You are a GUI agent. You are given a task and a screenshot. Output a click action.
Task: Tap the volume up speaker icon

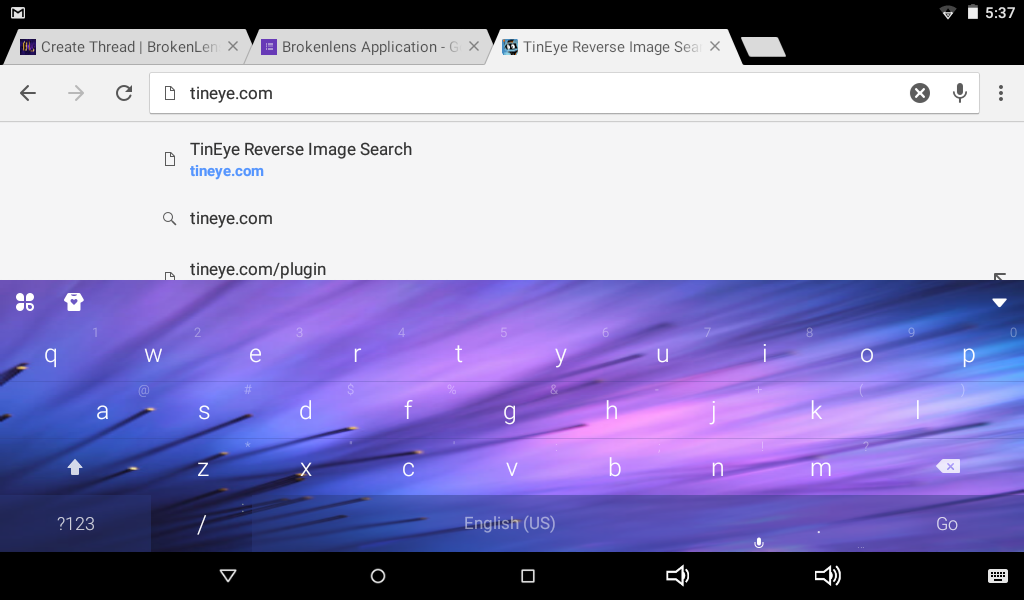(x=827, y=575)
